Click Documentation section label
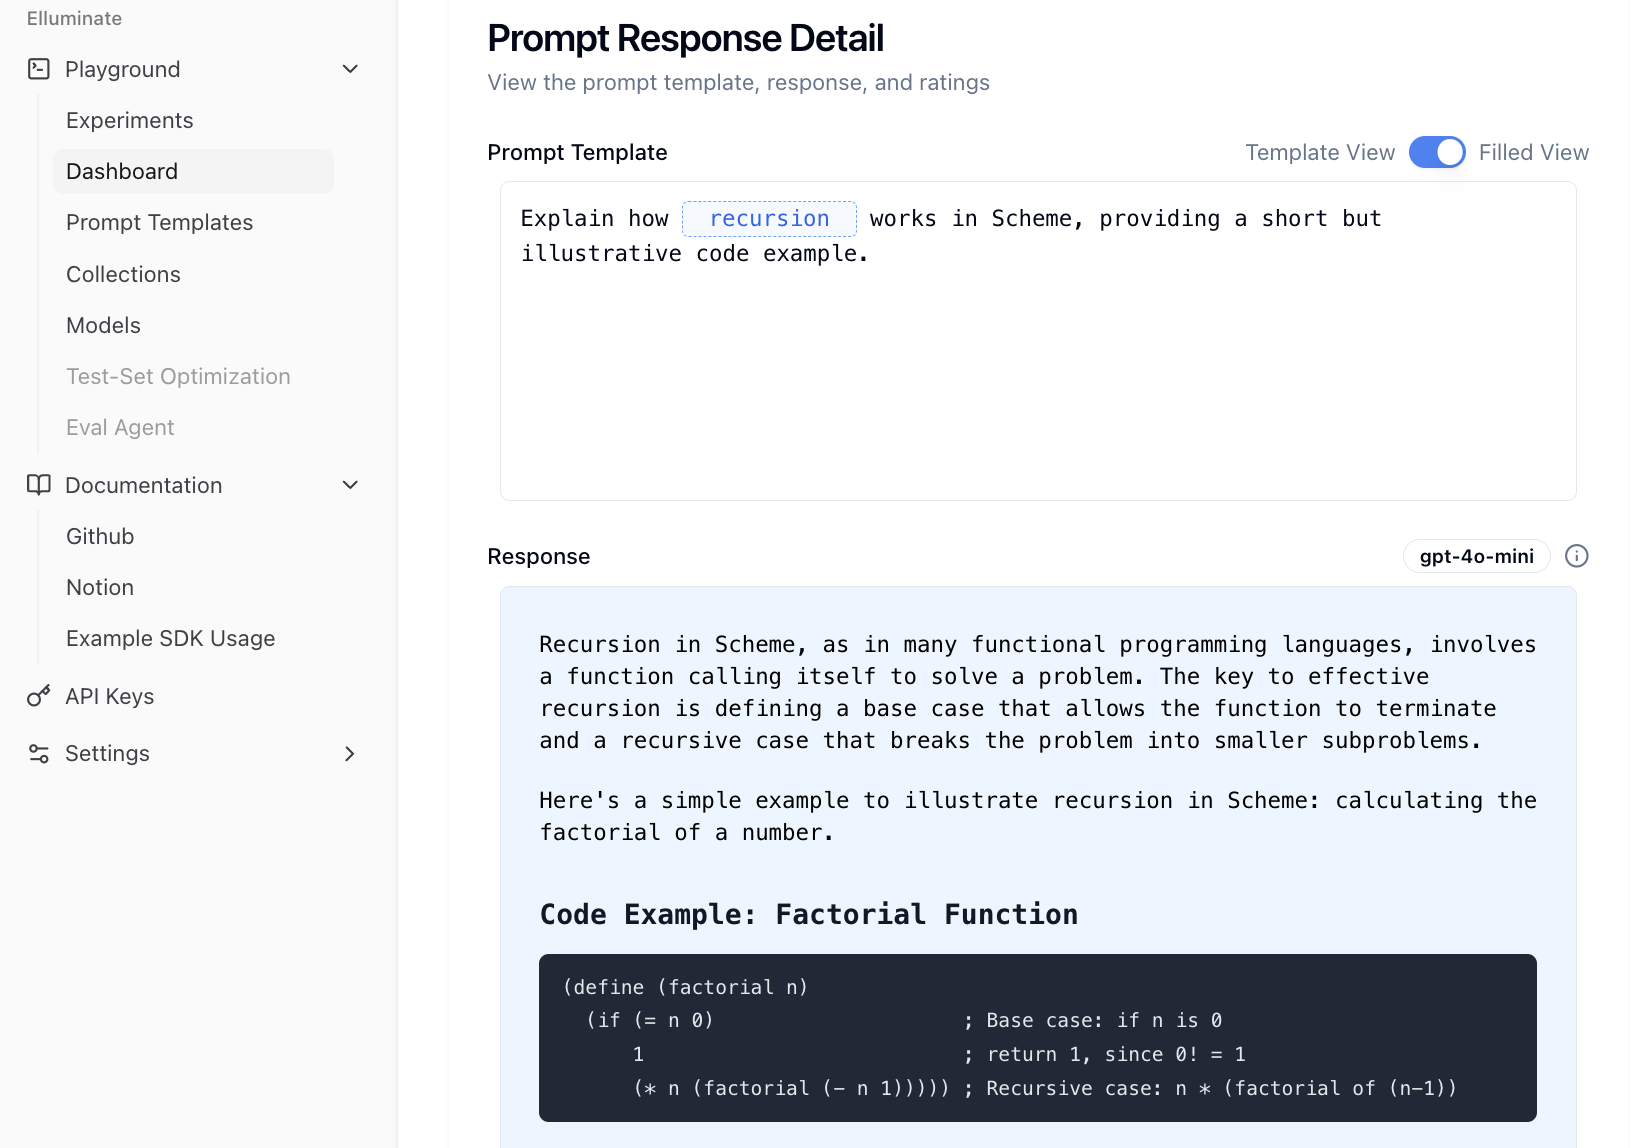The height and width of the screenshot is (1148, 1636). click(x=144, y=485)
